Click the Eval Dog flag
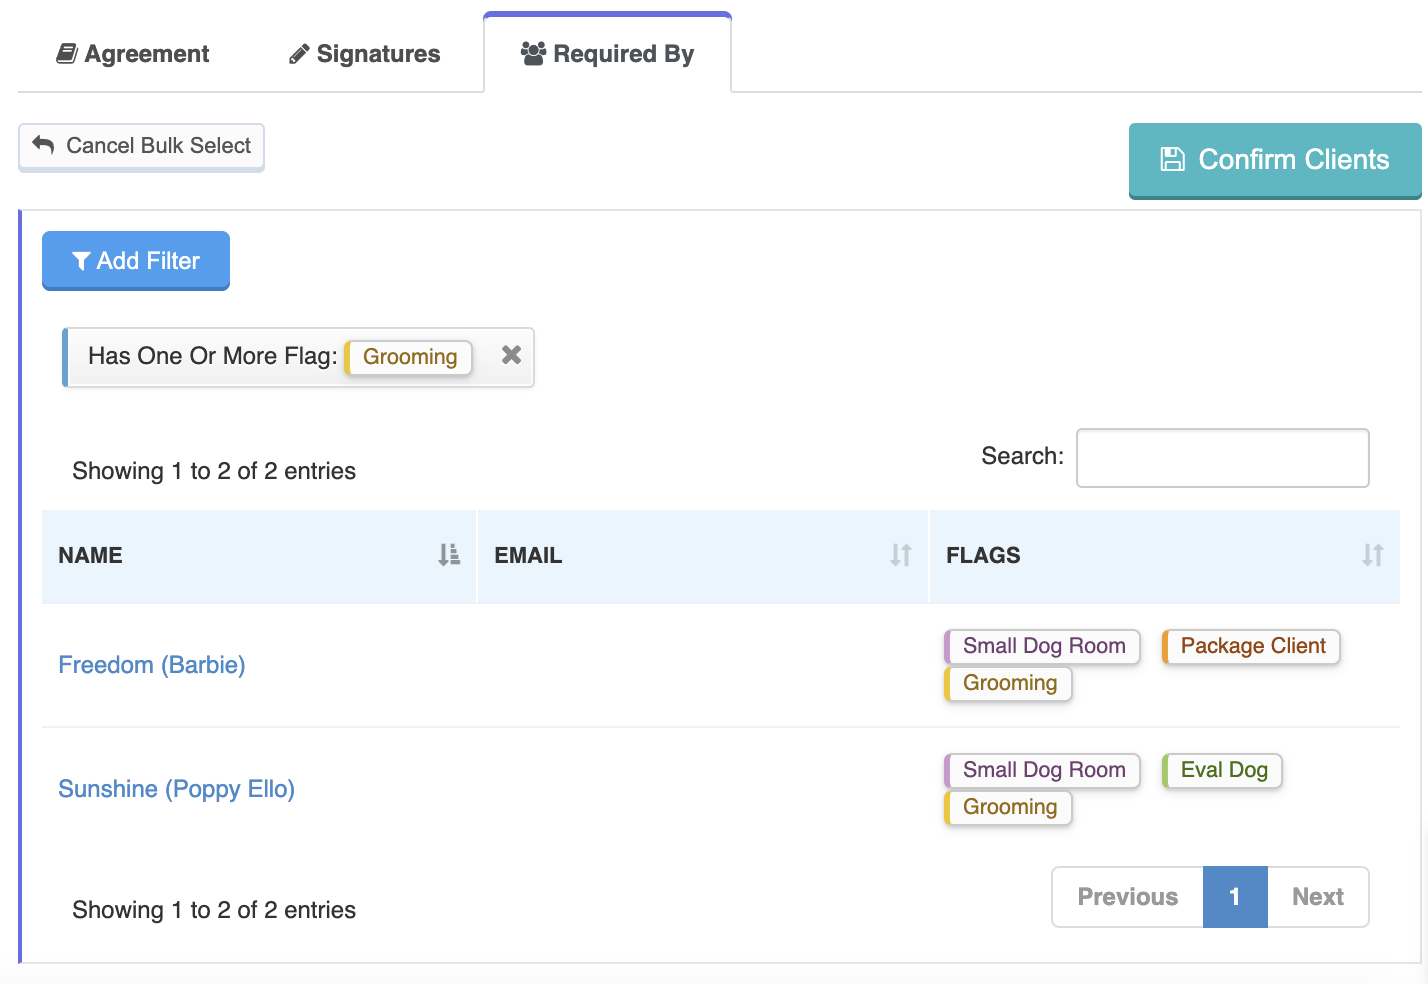1428x984 pixels. pyautogui.click(x=1222, y=770)
